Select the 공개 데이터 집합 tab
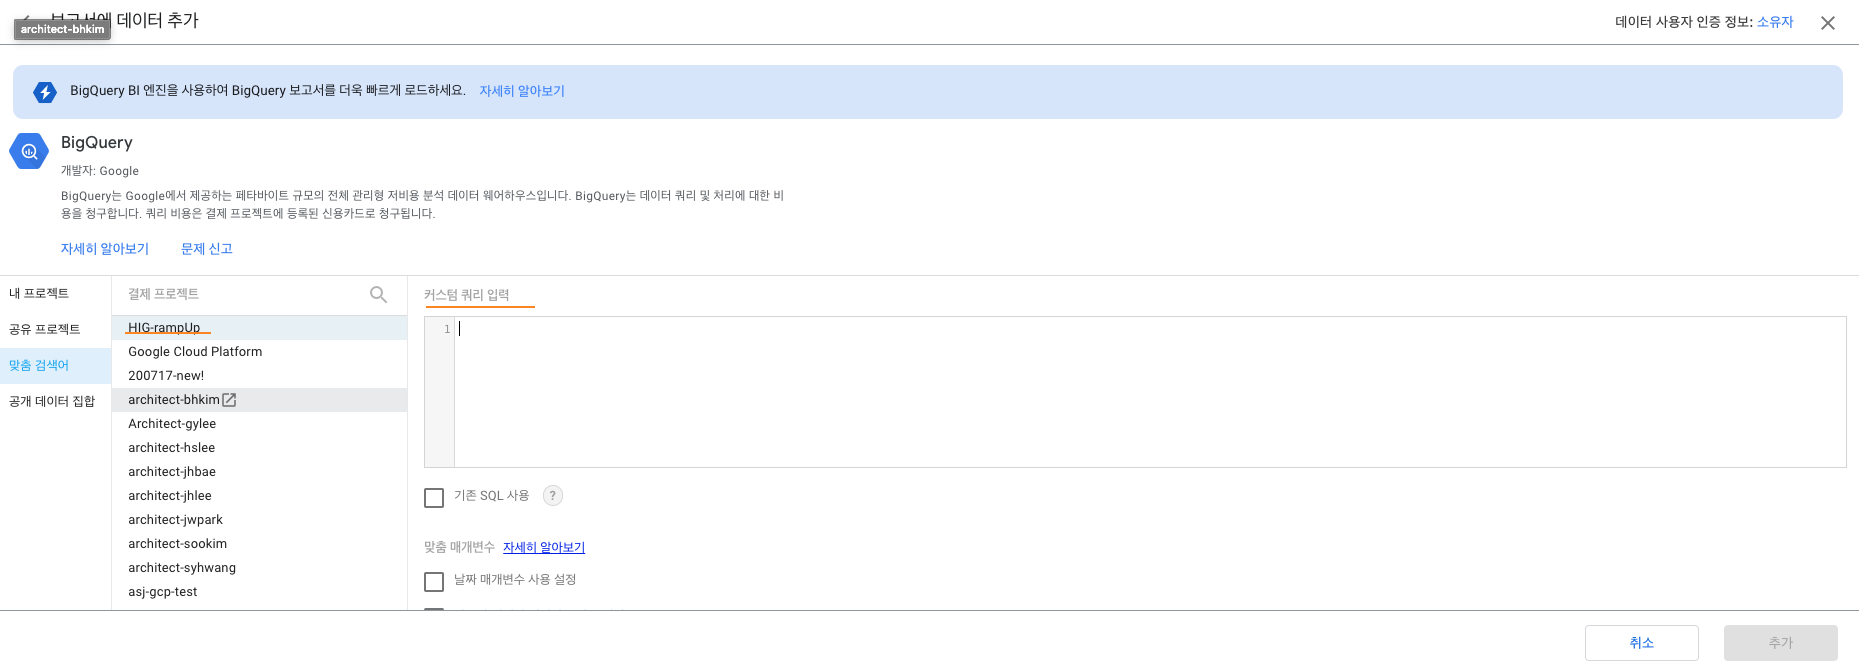 pyautogui.click(x=55, y=401)
